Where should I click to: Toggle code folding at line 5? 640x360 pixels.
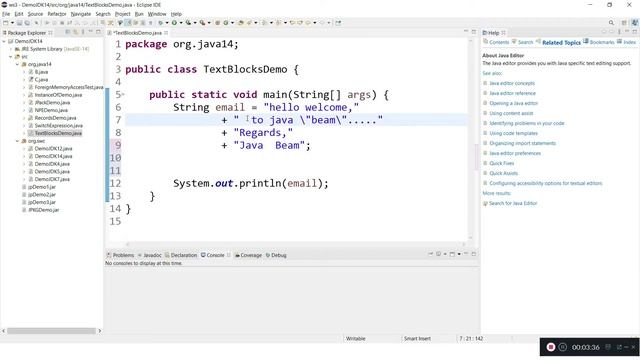123,95
